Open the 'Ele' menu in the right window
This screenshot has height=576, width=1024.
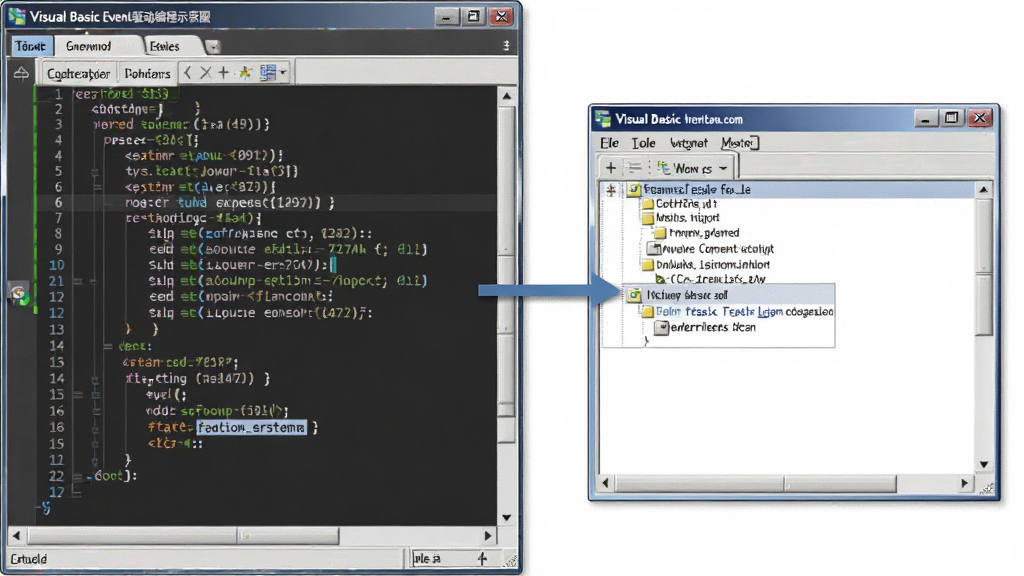pyautogui.click(x=609, y=142)
